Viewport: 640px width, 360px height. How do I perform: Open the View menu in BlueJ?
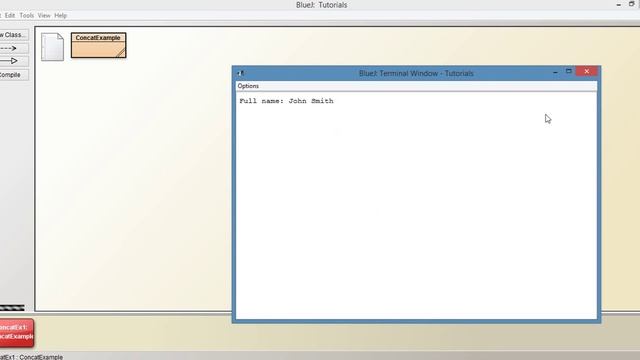(x=44, y=16)
